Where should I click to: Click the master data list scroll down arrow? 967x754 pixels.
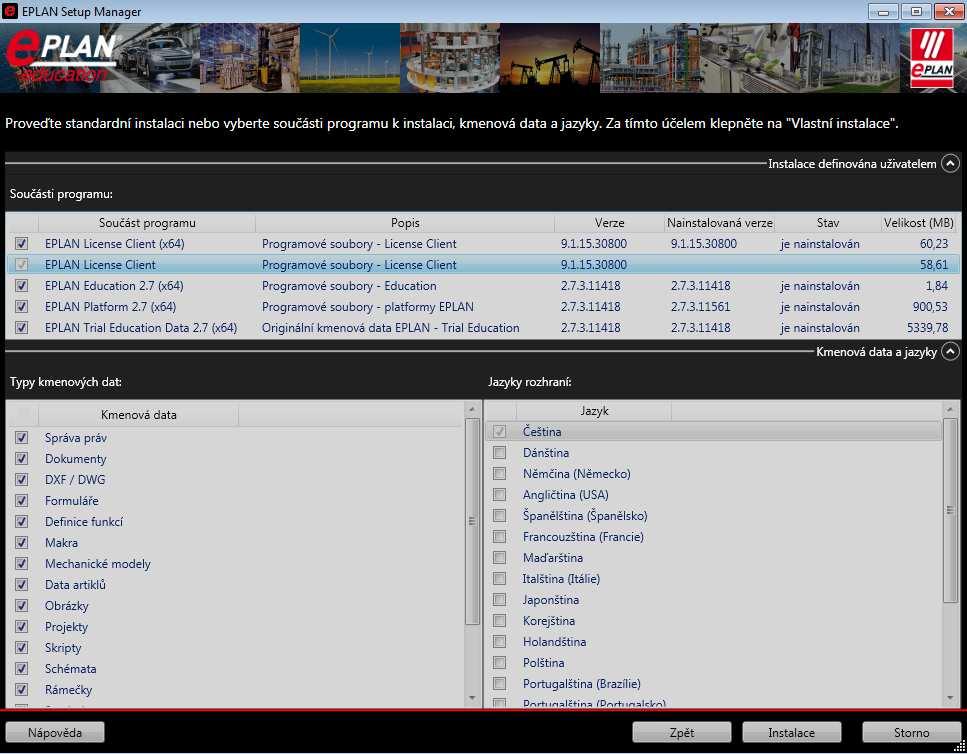click(472, 698)
